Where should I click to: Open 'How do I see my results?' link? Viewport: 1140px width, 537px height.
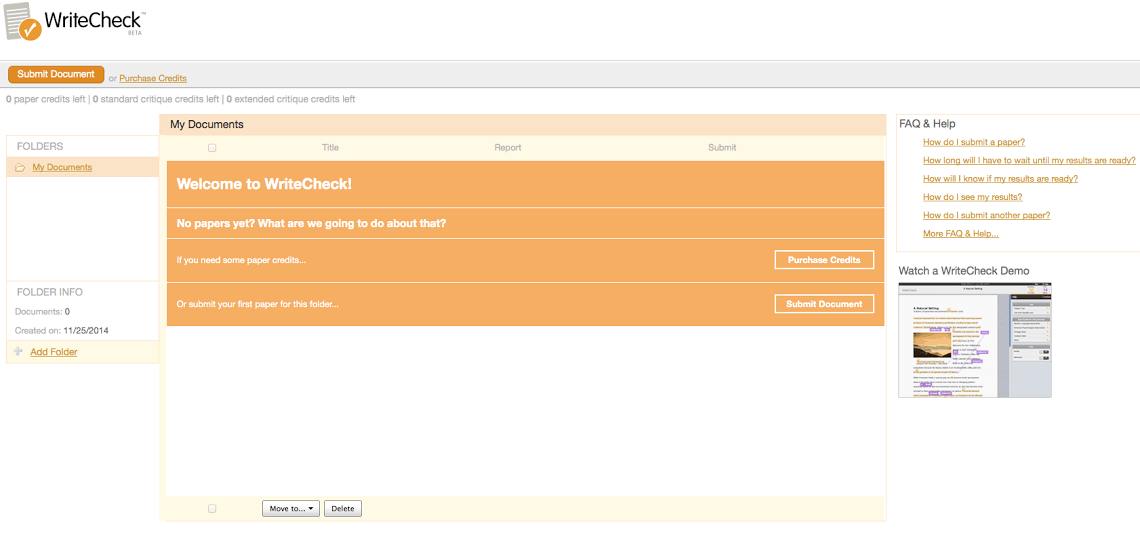[x=973, y=197]
